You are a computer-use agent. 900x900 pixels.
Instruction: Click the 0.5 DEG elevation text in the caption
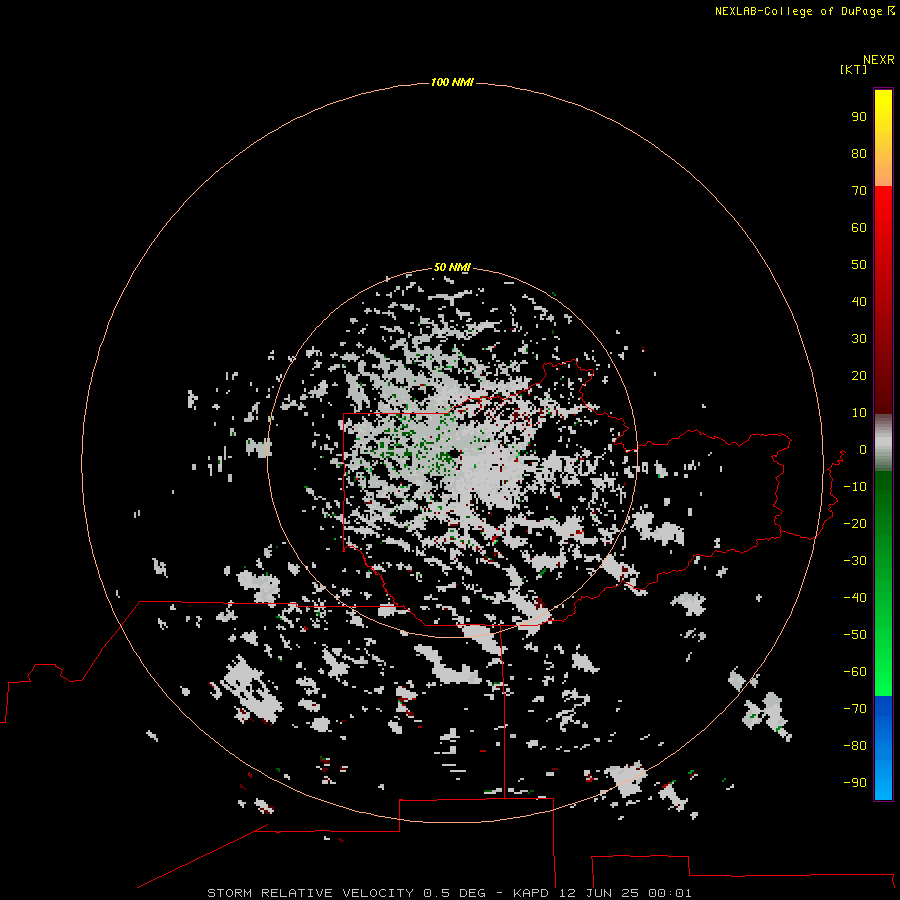(454, 893)
